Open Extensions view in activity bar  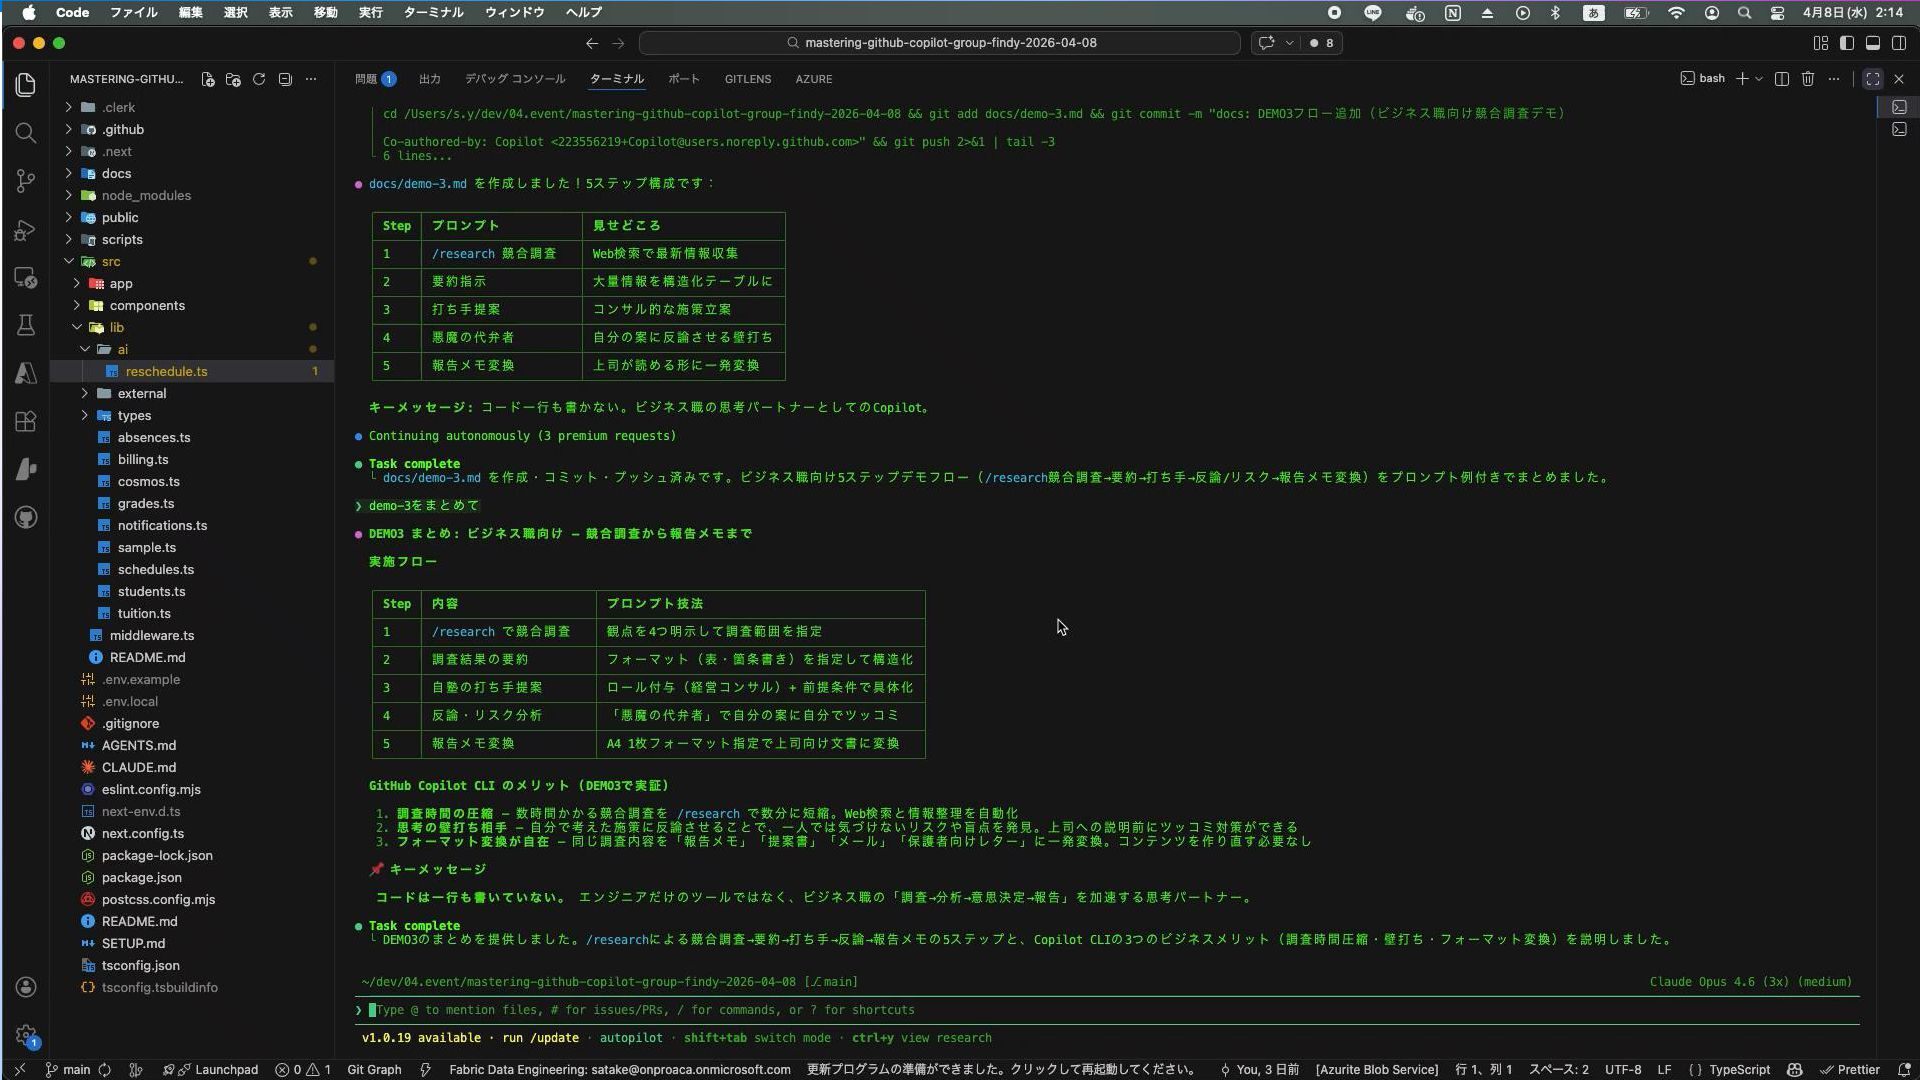tap(26, 421)
